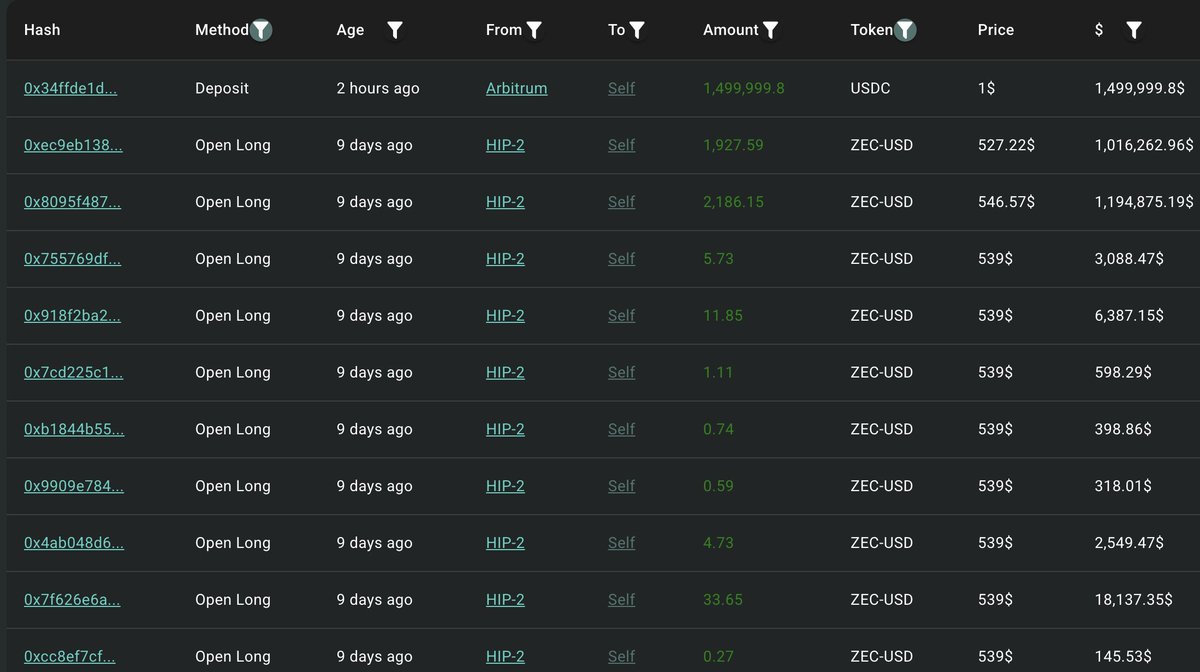This screenshot has width=1200, height=672.
Task: Select the 6,387.15$ value cell
Action: 1129,316
